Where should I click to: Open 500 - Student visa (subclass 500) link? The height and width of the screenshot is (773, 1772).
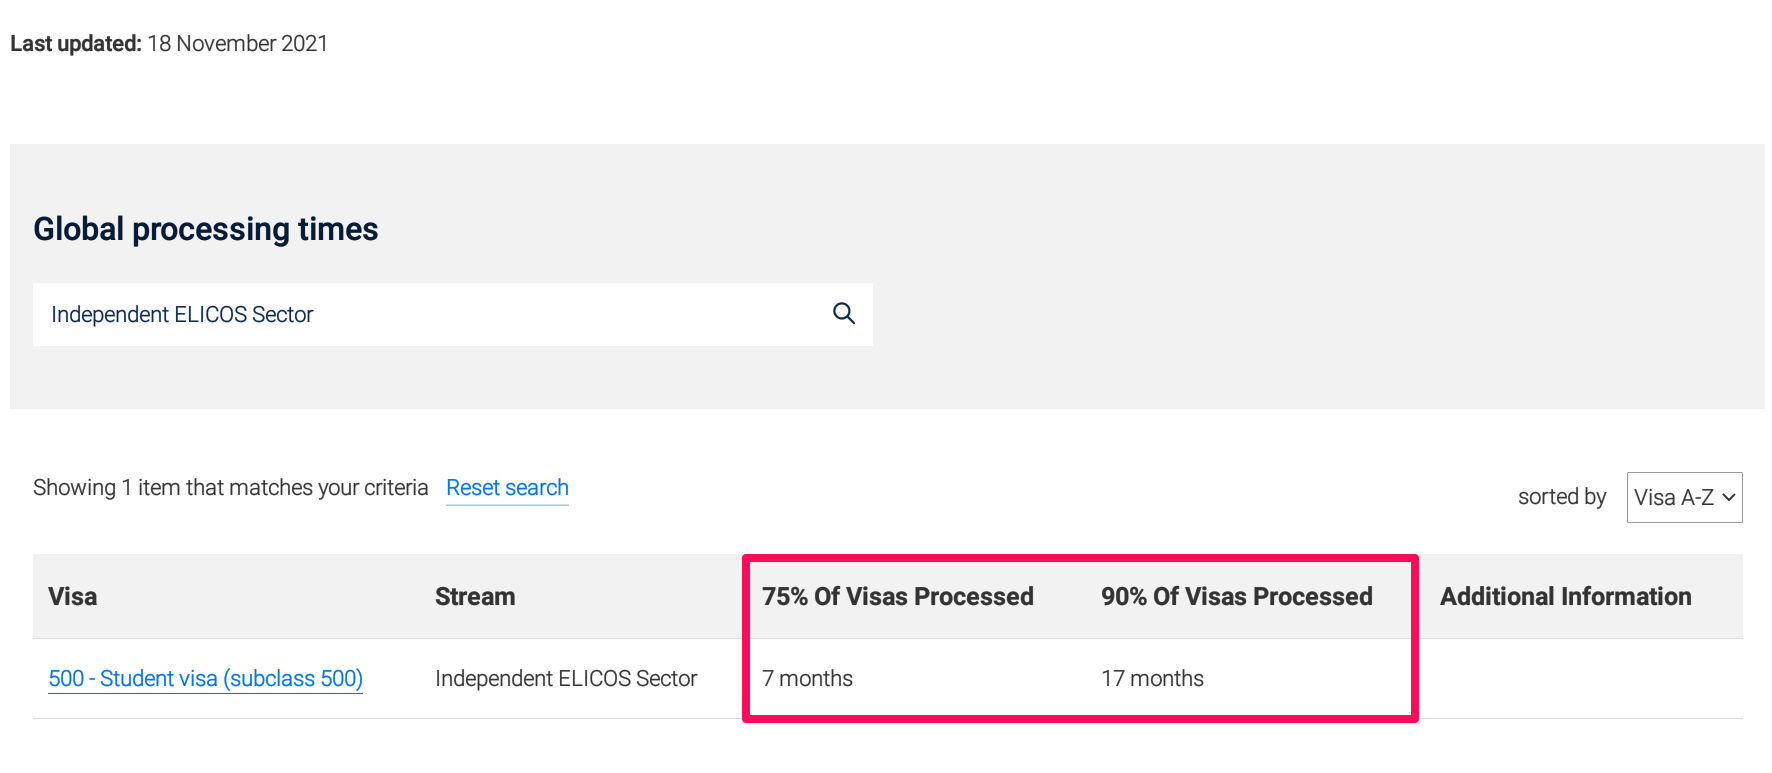pos(205,678)
